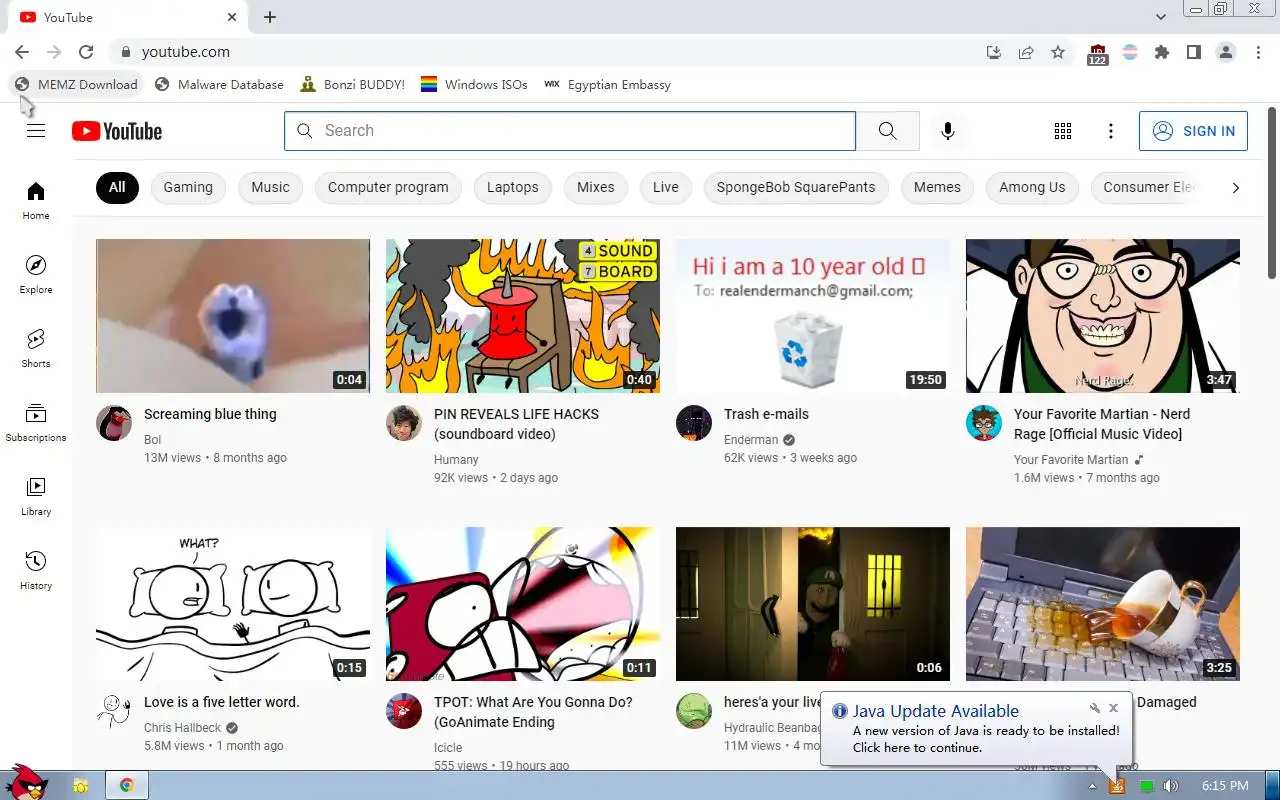1280x800 pixels.
Task: Open Explore in sidebar
Action: [36, 274]
